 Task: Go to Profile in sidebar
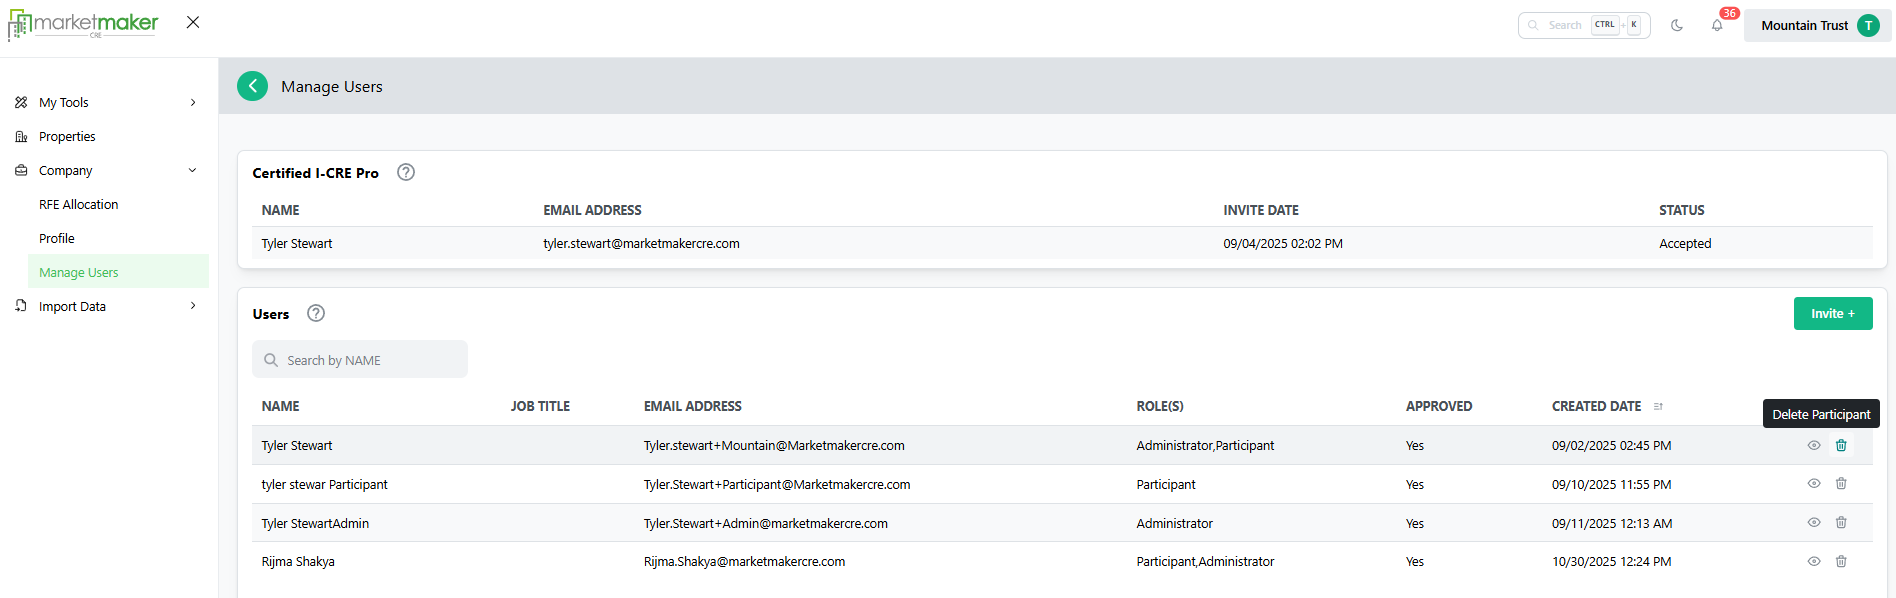tap(57, 238)
